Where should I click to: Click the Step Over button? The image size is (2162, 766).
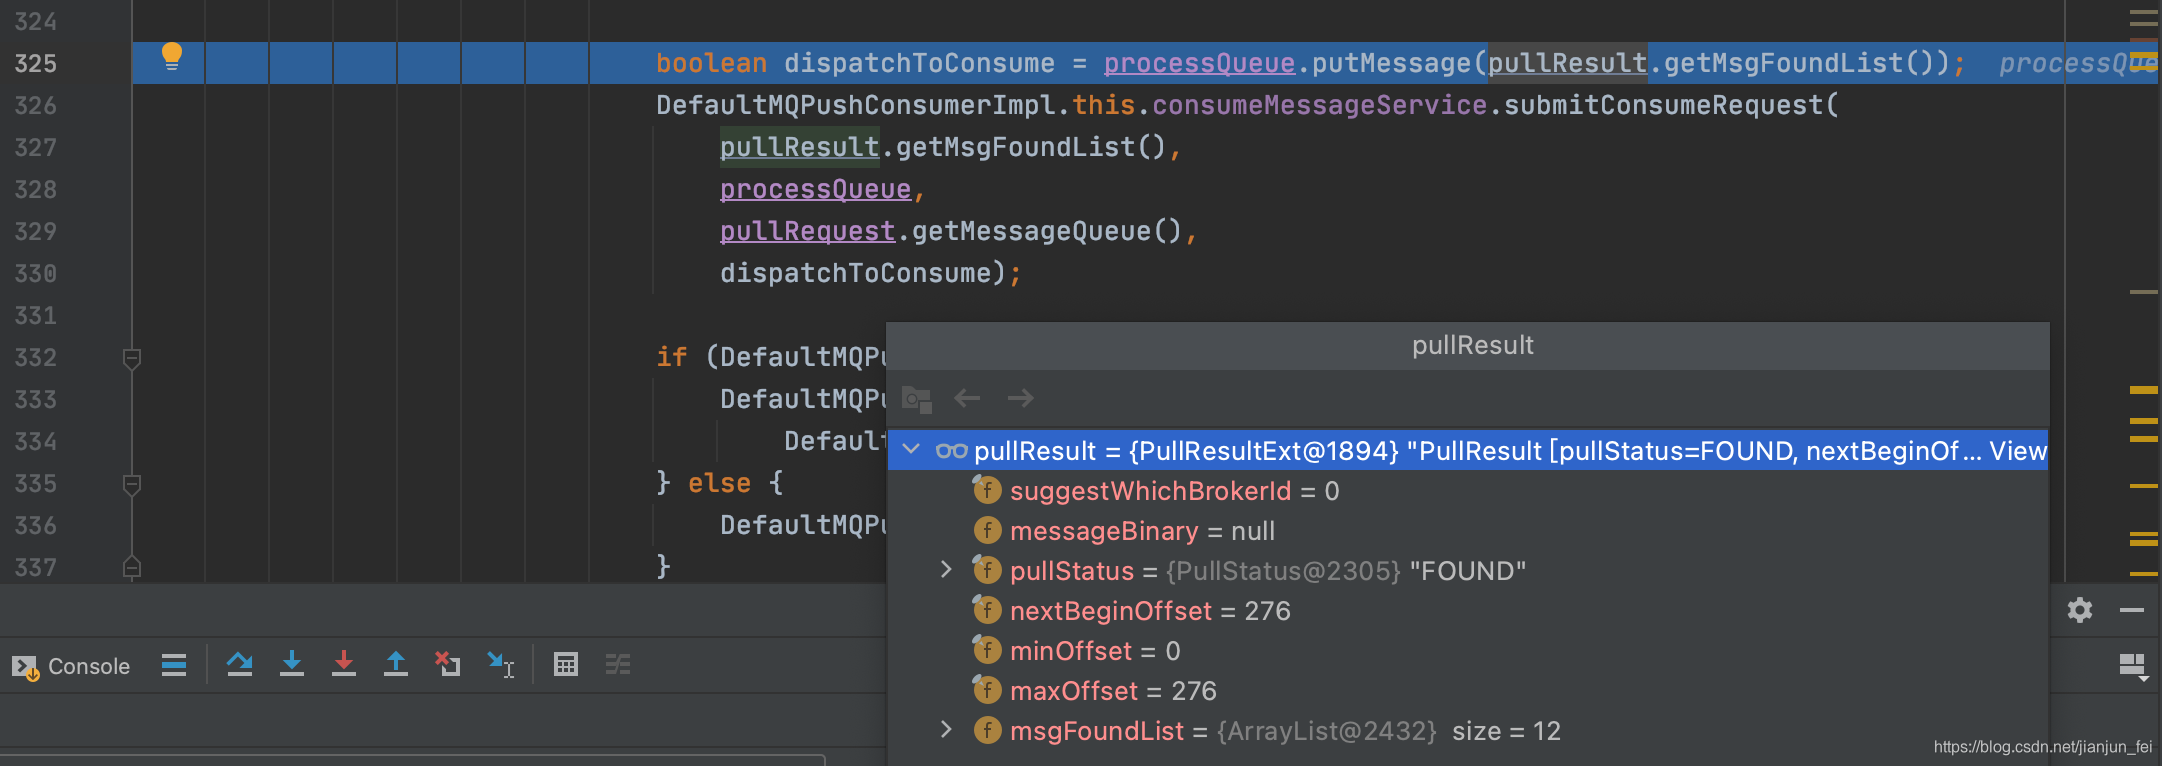pyautogui.click(x=240, y=665)
